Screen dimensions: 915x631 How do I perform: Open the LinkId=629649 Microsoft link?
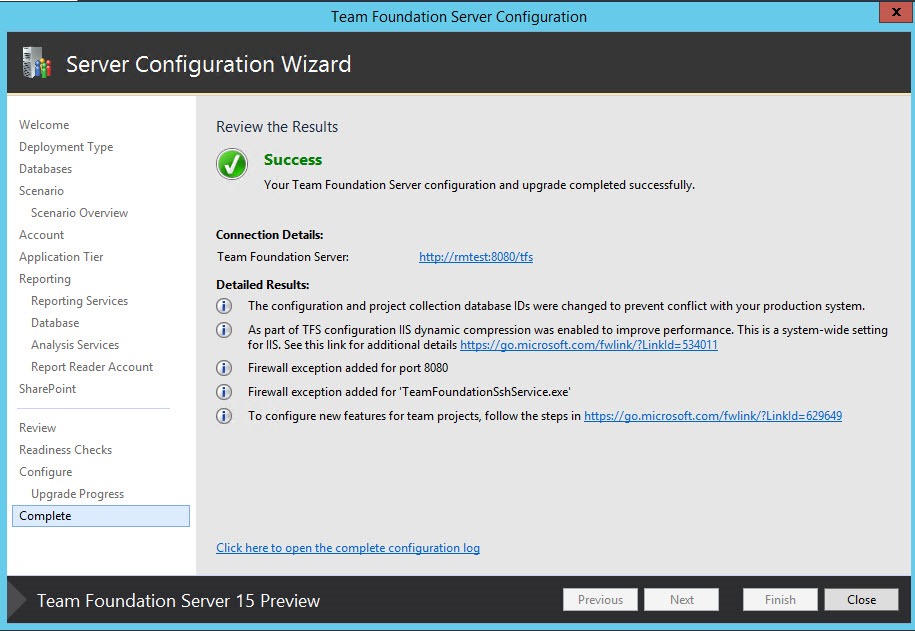tap(713, 416)
